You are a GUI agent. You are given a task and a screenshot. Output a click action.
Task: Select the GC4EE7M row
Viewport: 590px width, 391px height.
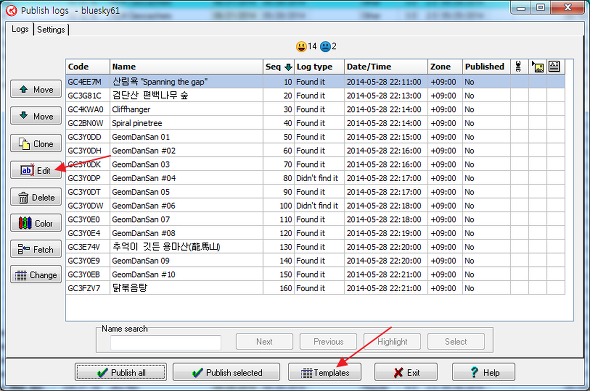point(315,82)
